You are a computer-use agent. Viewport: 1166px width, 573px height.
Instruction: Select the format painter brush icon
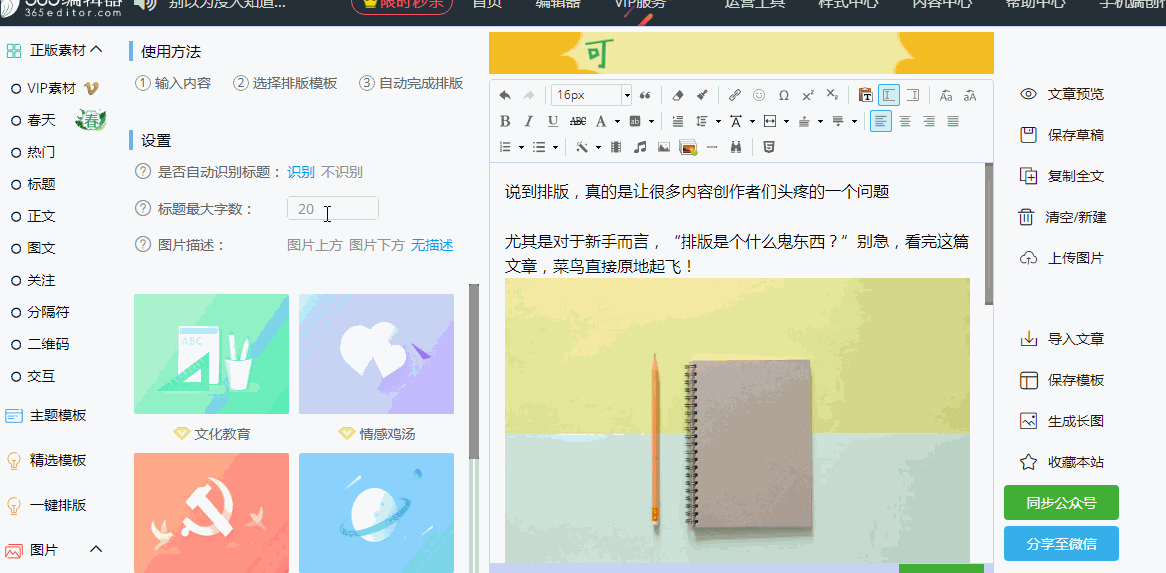point(701,95)
